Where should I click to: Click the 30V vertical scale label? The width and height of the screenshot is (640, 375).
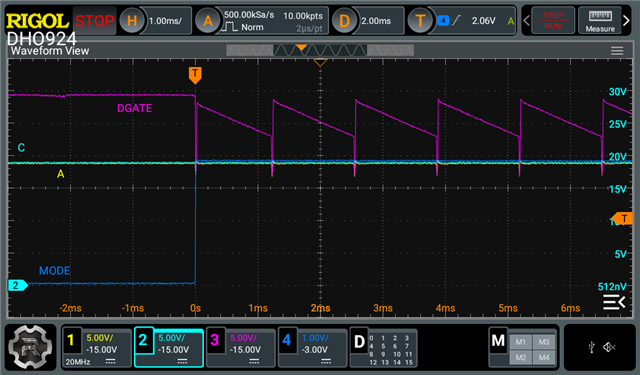[x=617, y=92]
